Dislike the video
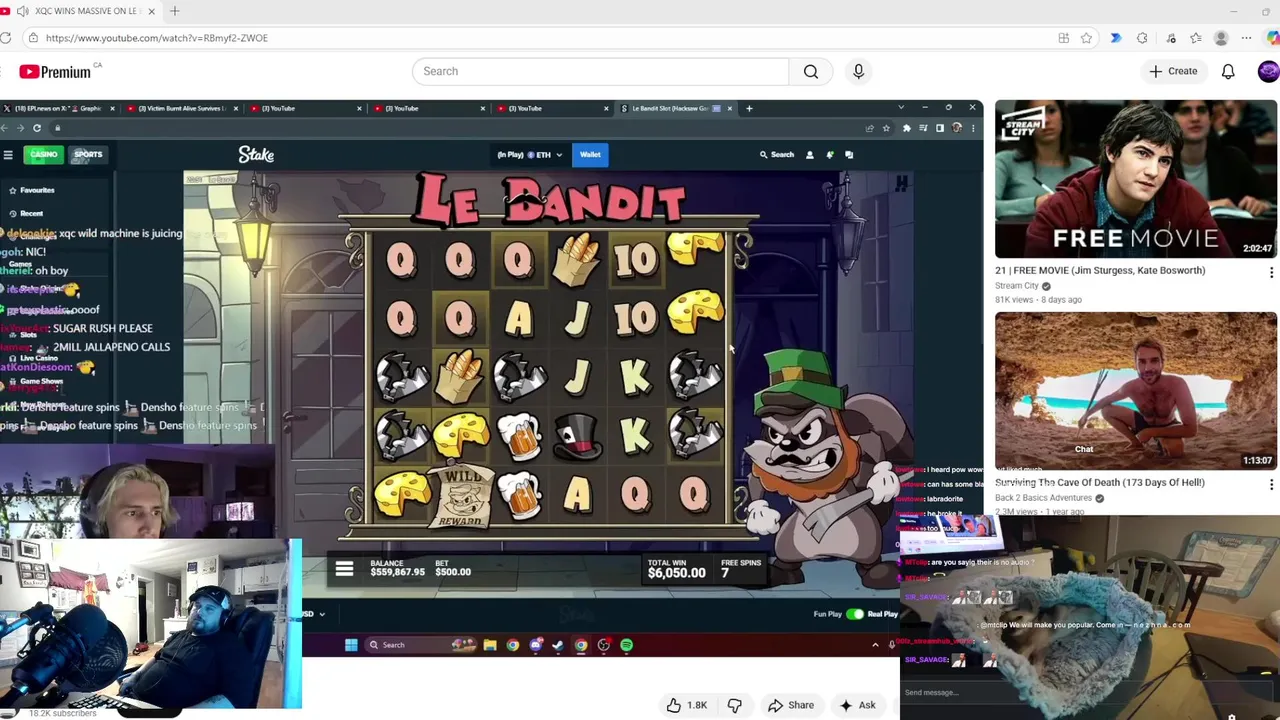Screen dimensions: 1280x720 tap(734, 705)
